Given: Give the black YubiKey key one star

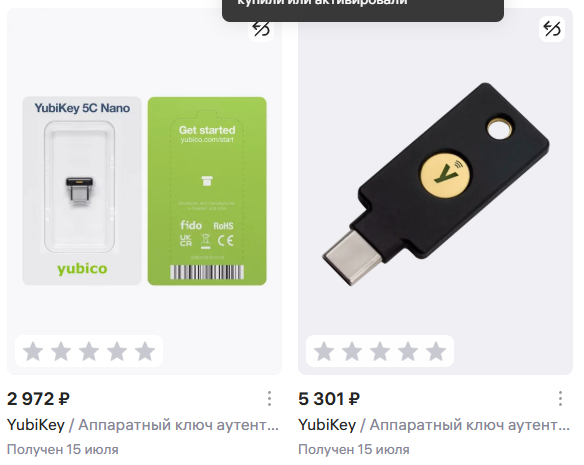Looking at the screenshot, I should (324, 351).
